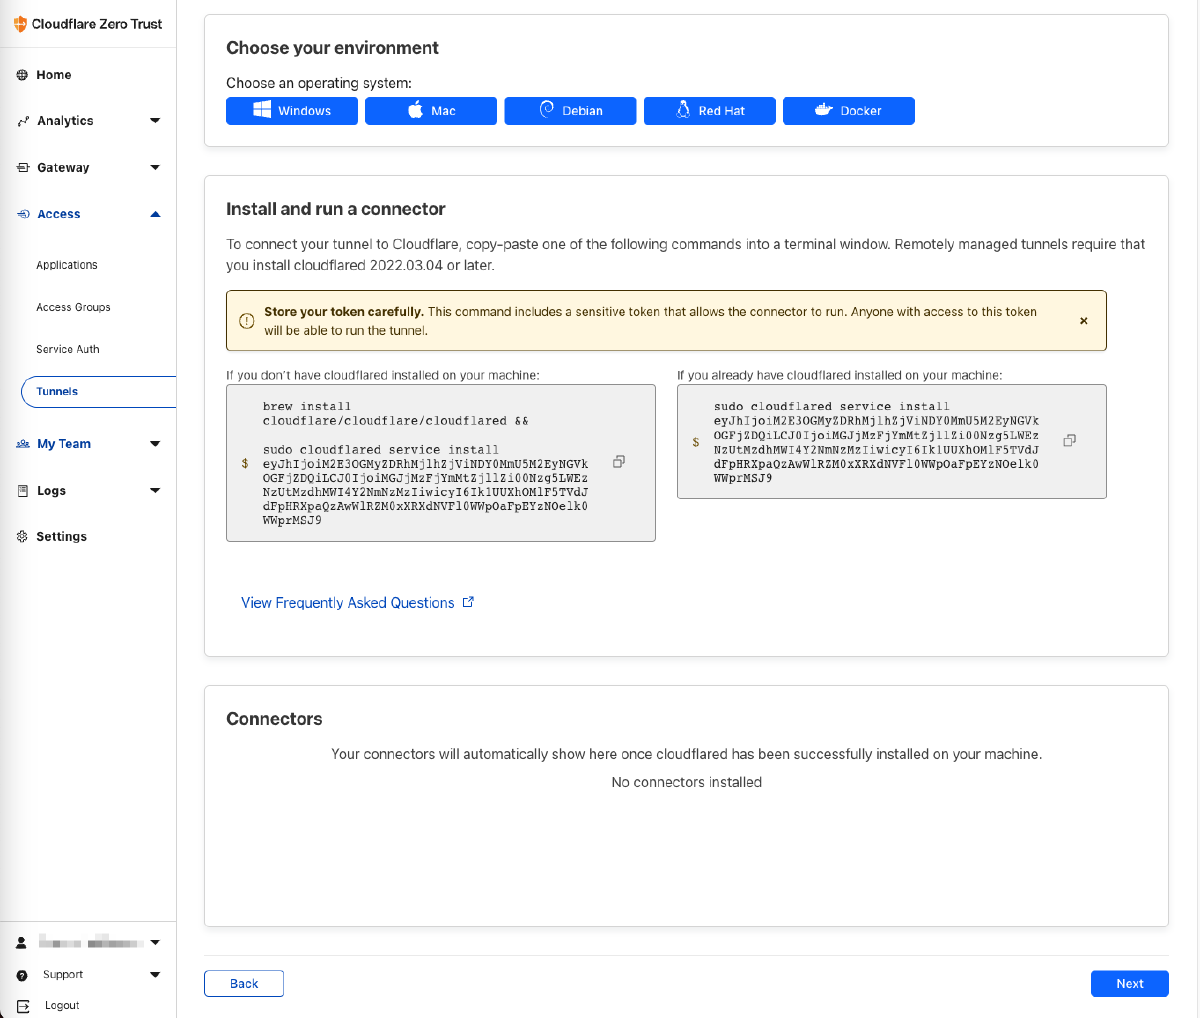Select Windows operating system
Screen dimensions: 1200x1018
click(291, 111)
